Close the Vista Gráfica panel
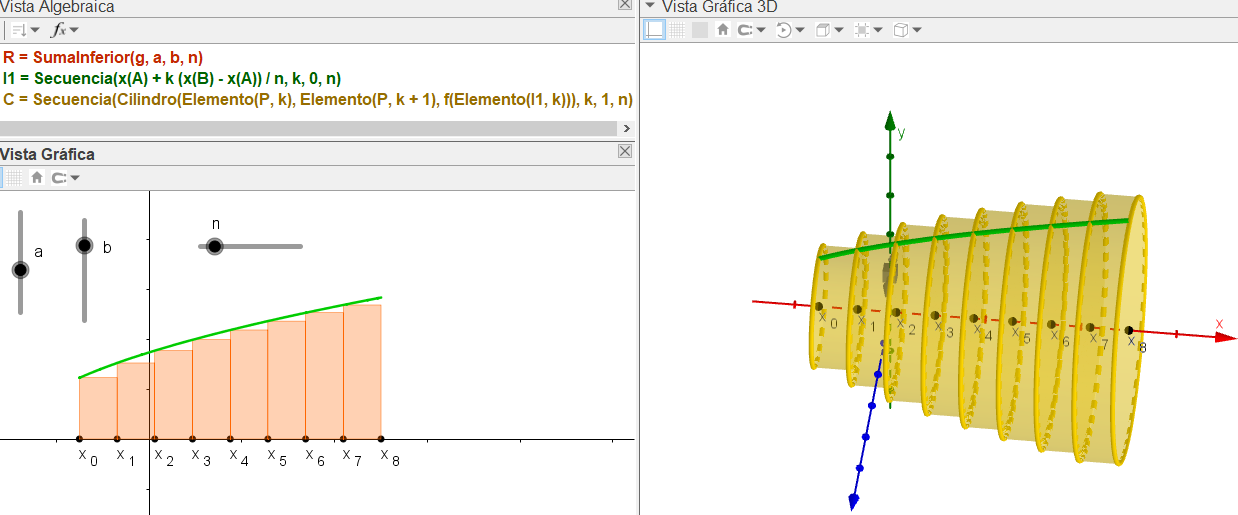This screenshot has height=515, width=1238. pyautogui.click(x=625, y=151)
